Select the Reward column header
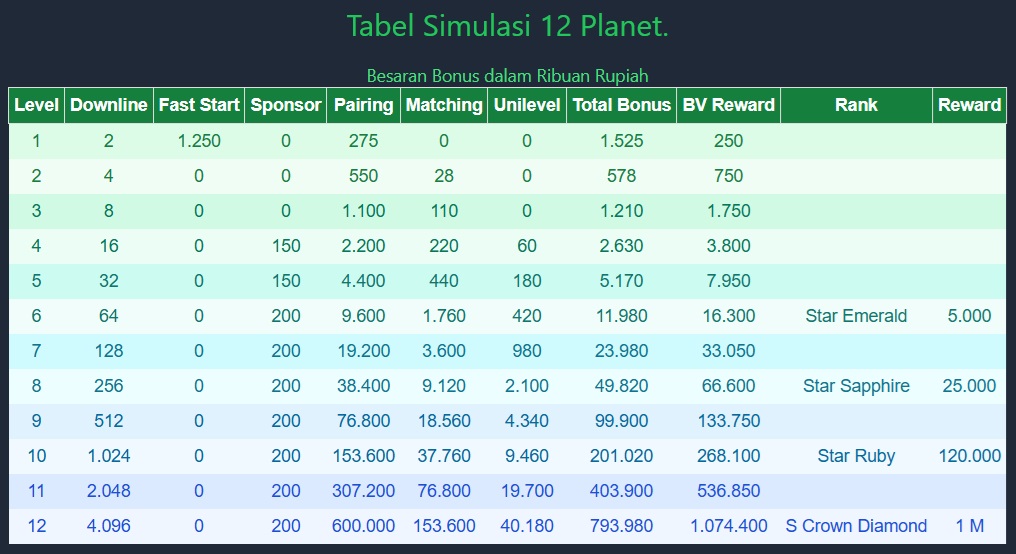This screenshot has height=554, width=1016. pyautogui.click(x=969, y=105)
